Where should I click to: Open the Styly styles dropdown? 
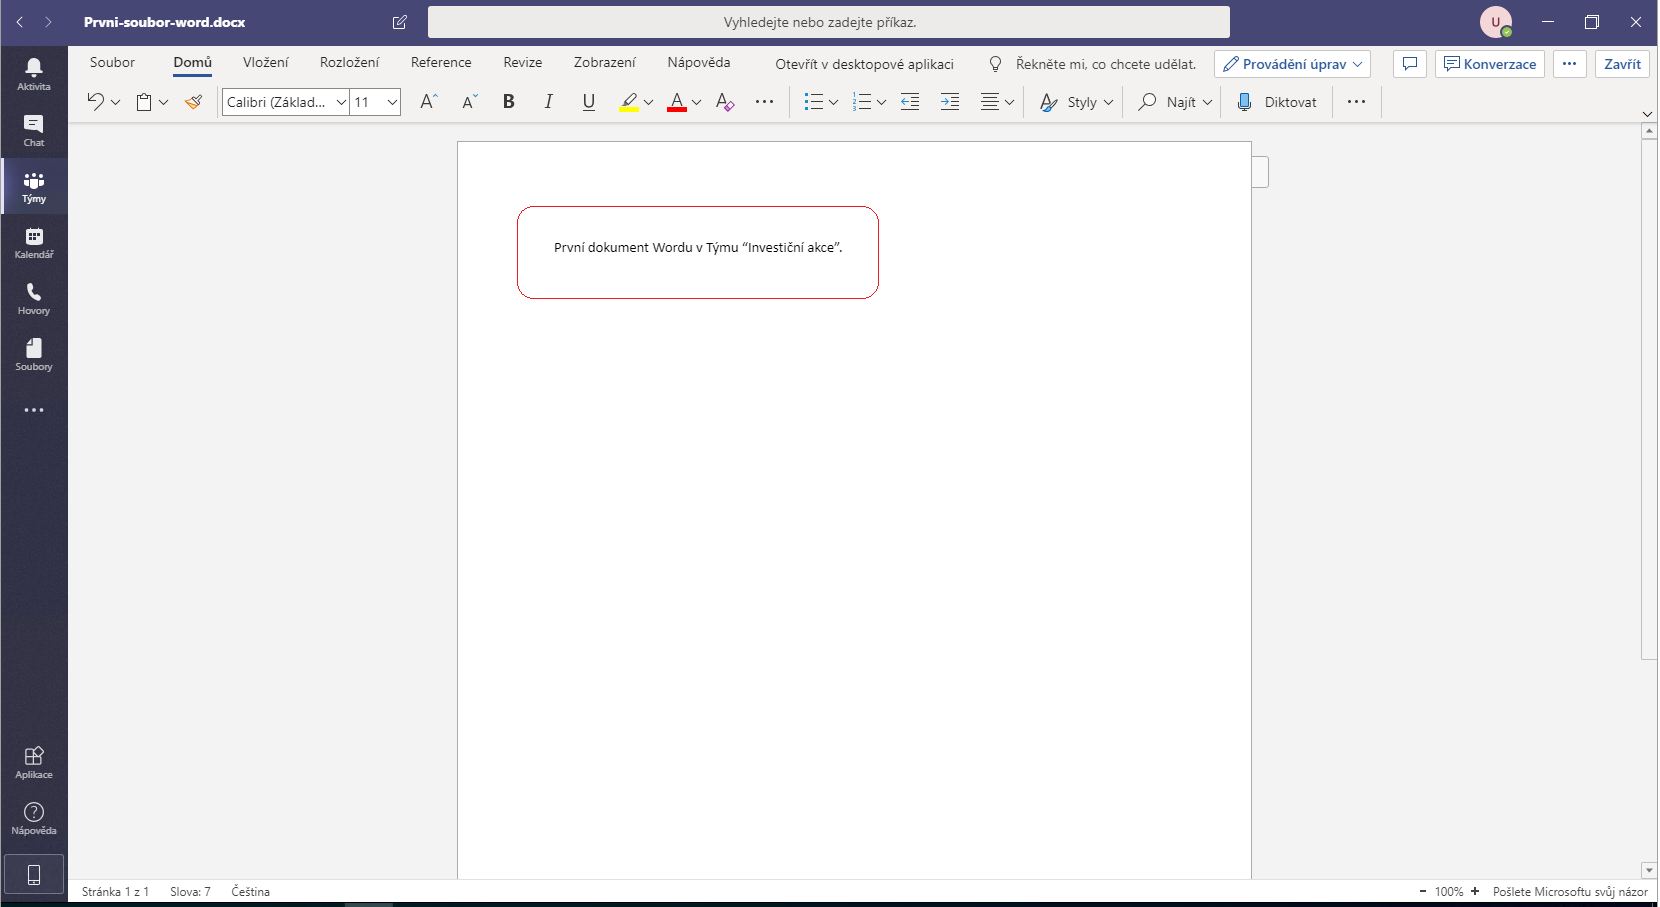(x=1076, y=102)
